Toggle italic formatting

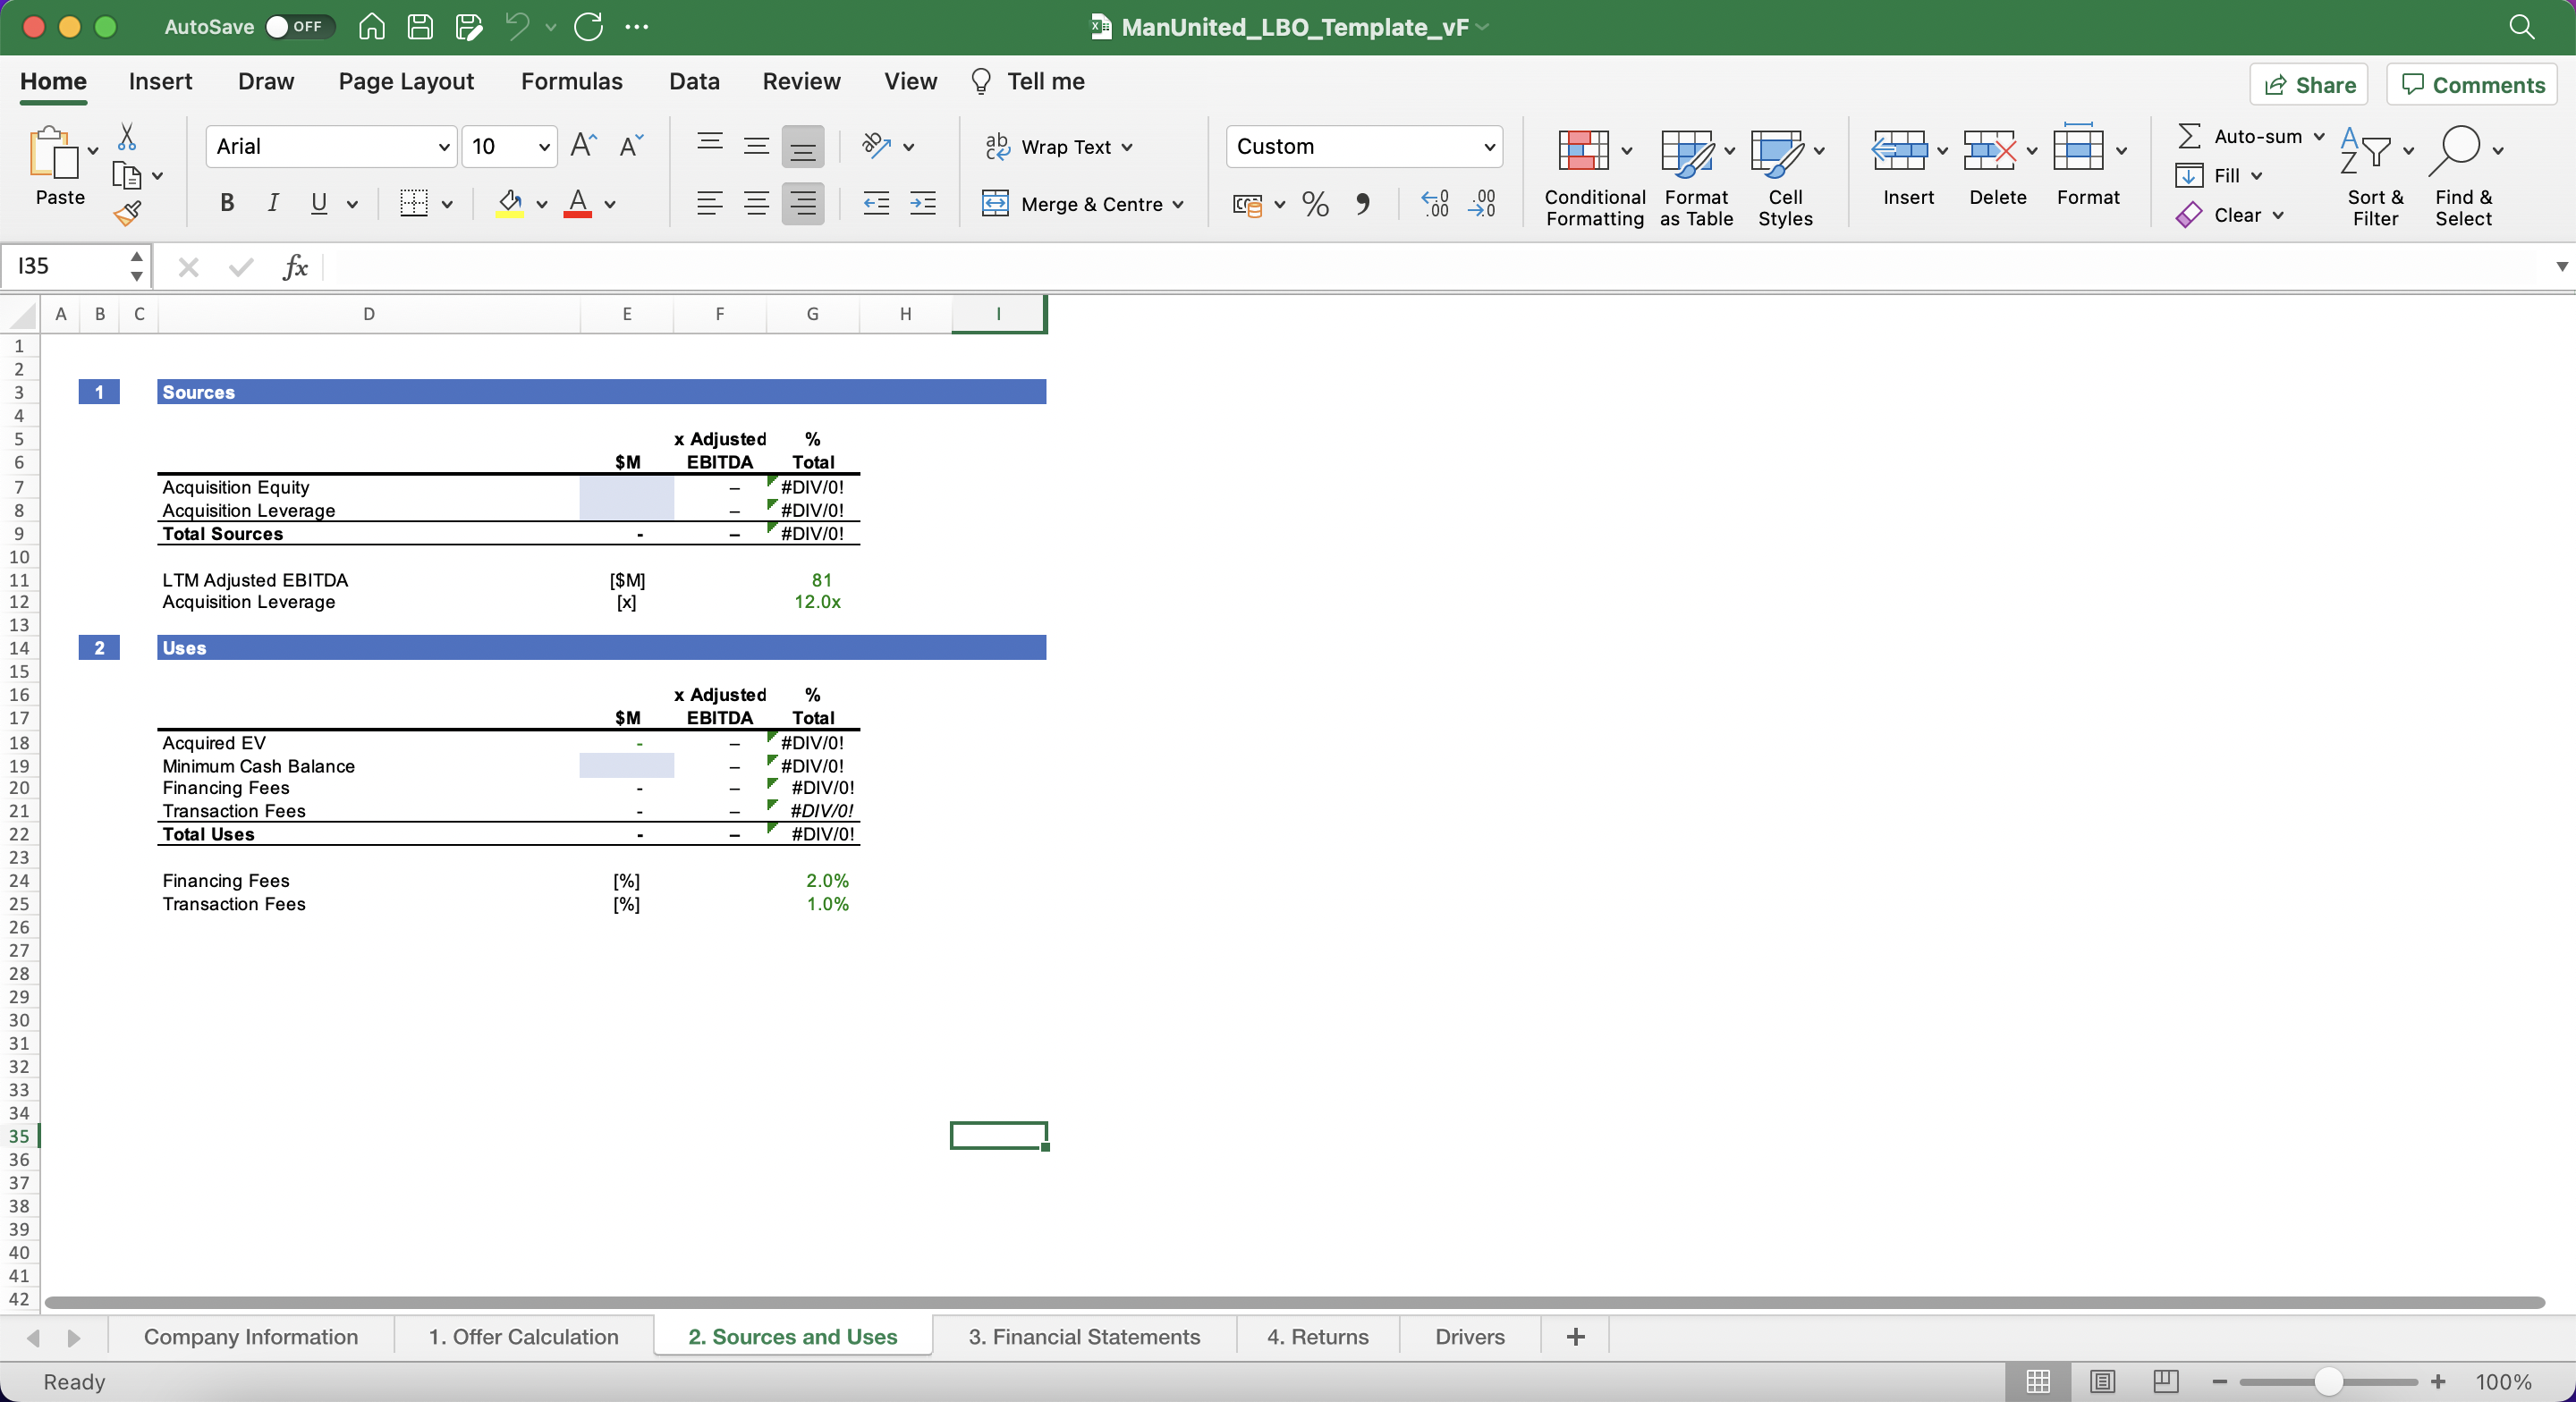tap(272, 204)
